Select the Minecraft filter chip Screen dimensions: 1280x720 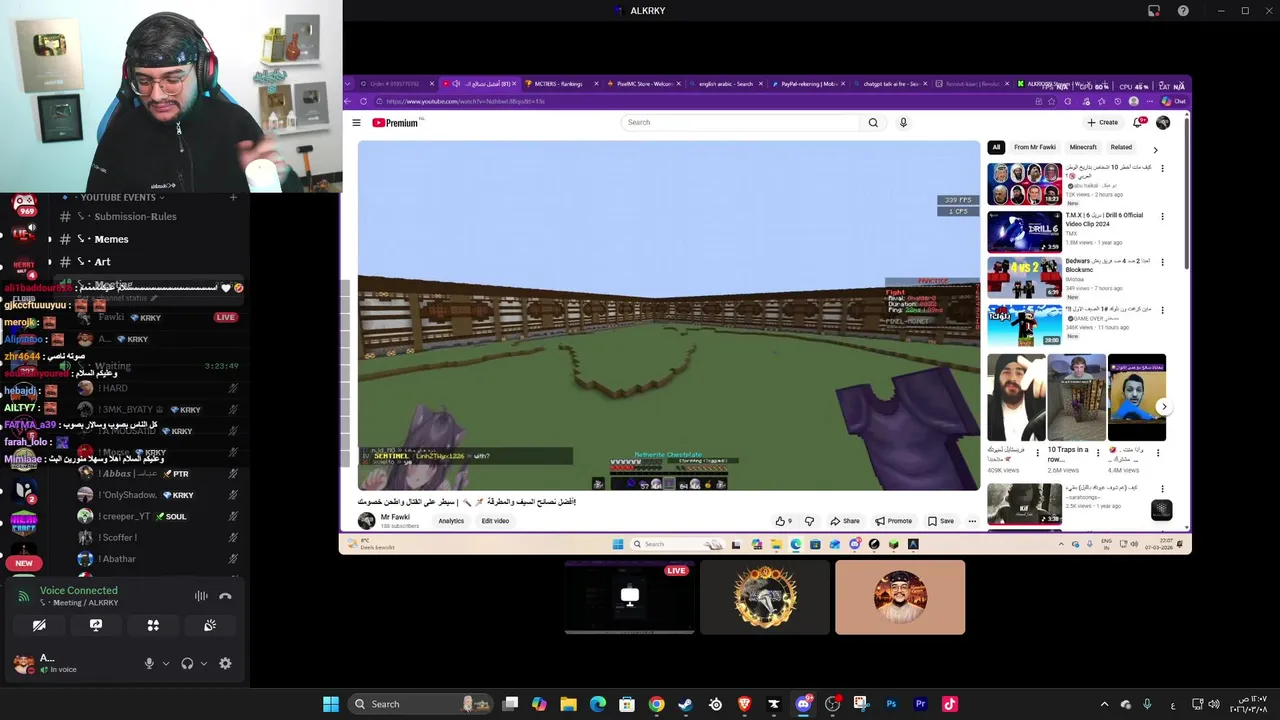tap(1083, 147)
